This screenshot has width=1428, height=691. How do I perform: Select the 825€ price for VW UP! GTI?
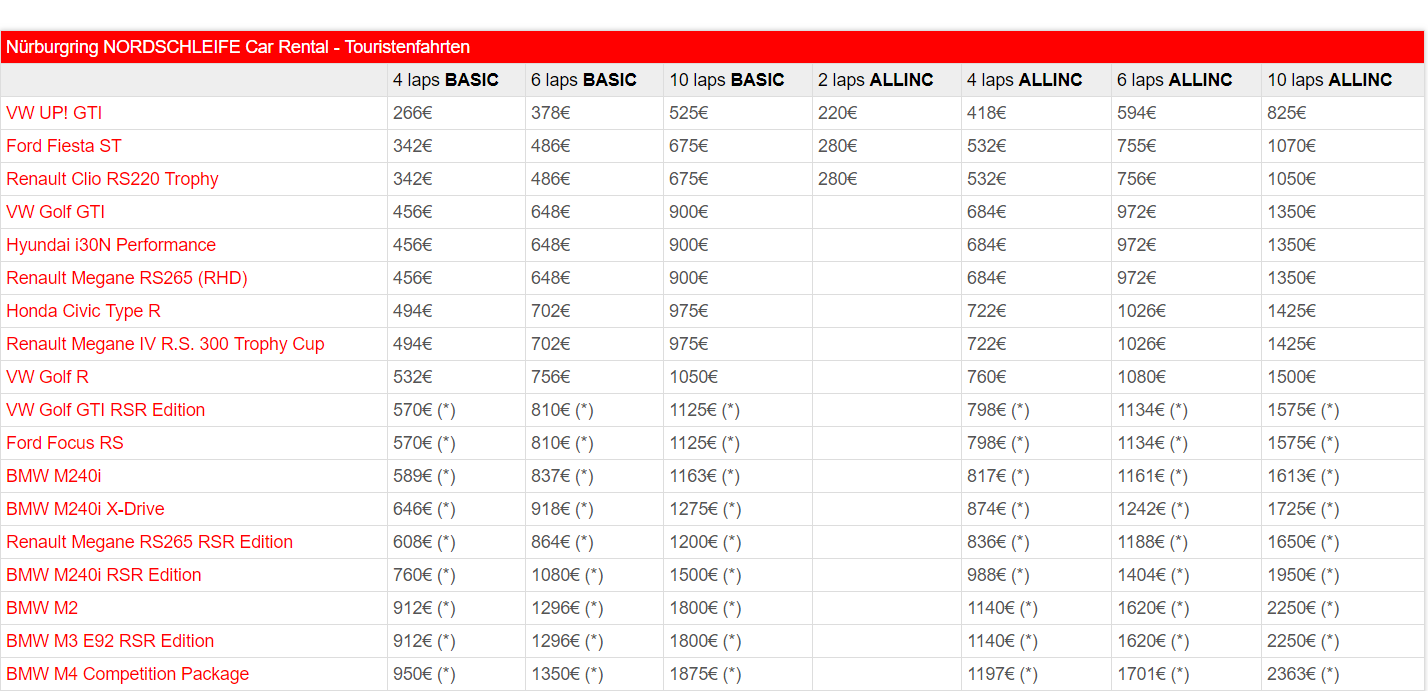(1287, 113)
